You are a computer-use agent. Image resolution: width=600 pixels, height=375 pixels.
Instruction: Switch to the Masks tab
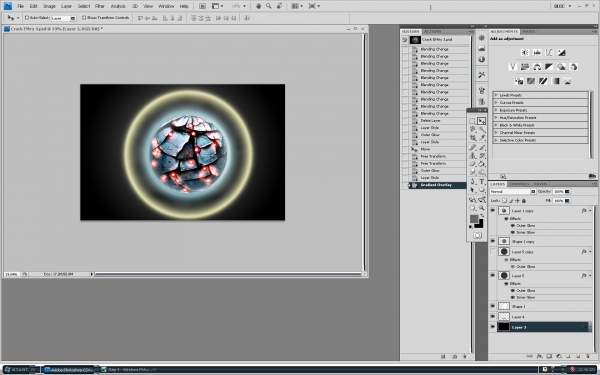528,31
